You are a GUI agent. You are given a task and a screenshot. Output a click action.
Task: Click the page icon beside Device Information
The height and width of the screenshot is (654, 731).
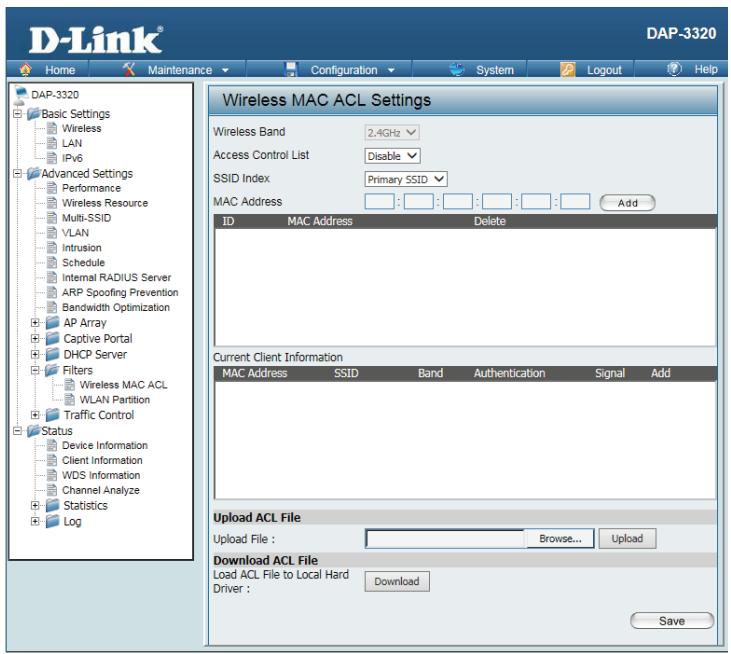(x=52, y=445)
